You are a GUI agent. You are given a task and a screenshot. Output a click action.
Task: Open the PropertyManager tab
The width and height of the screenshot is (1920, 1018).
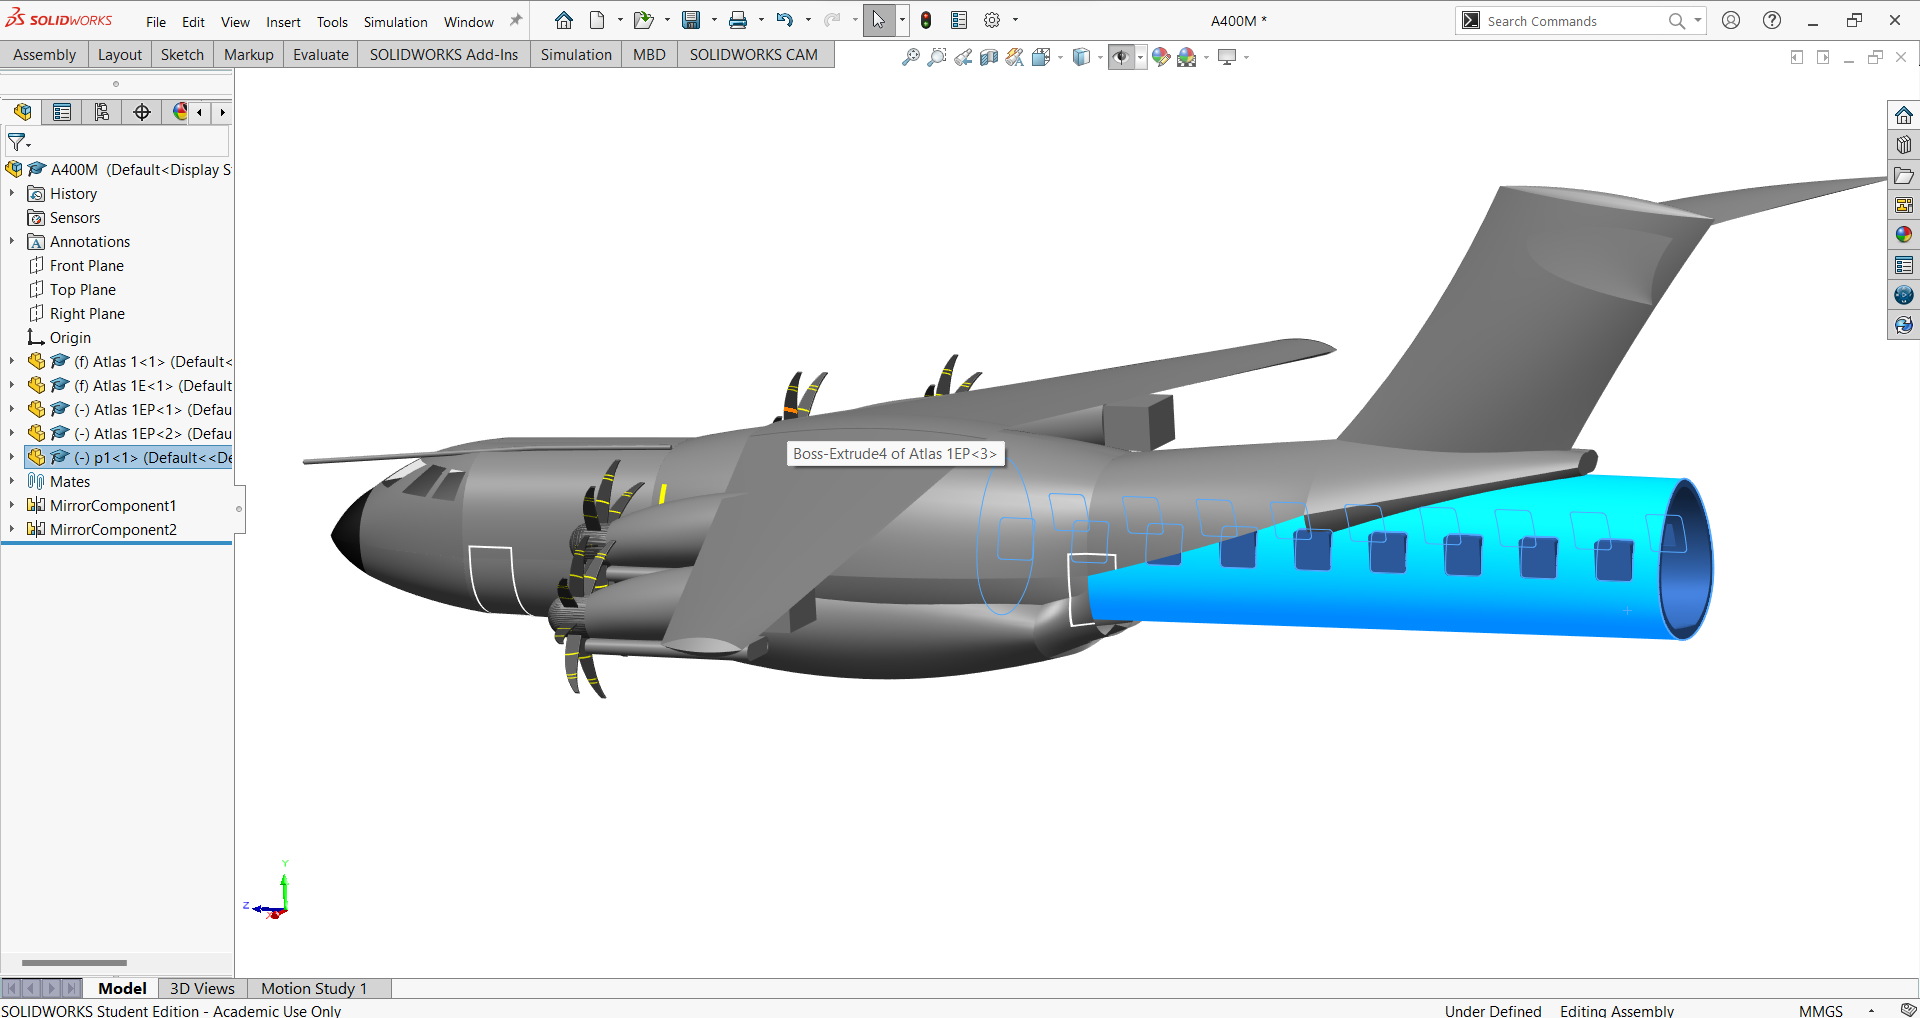(62, 112)
